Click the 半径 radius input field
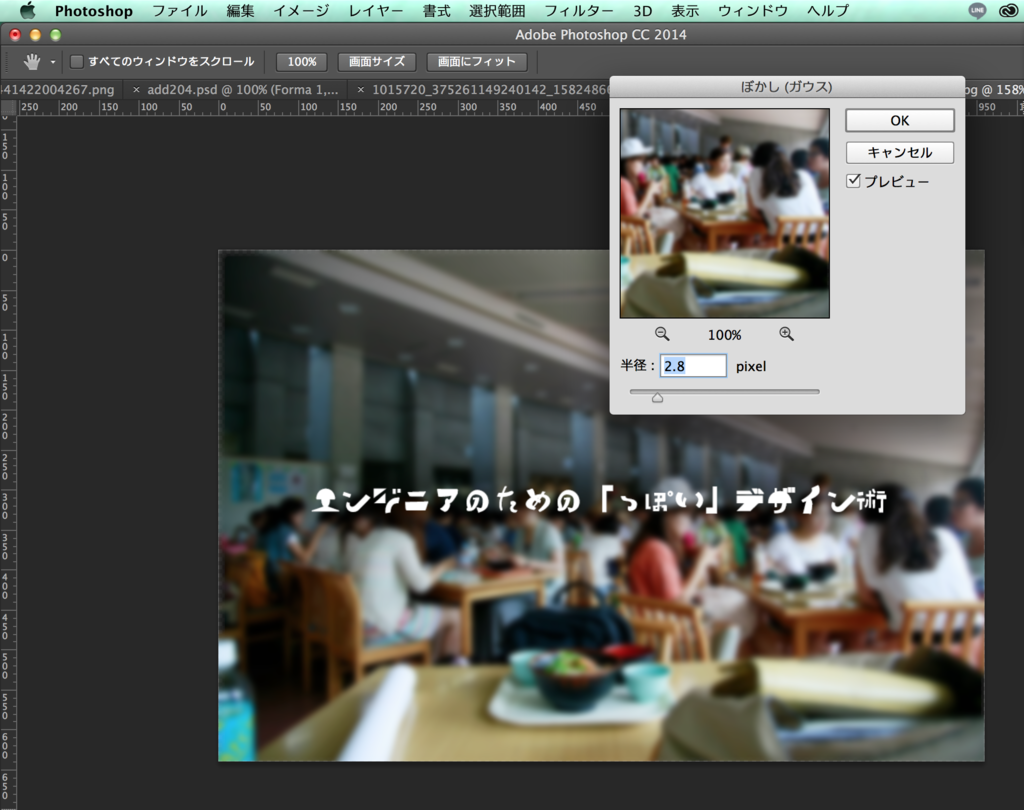Image resolution: width=1024 pixels, height=810 pixels. (x=693, y=366)
